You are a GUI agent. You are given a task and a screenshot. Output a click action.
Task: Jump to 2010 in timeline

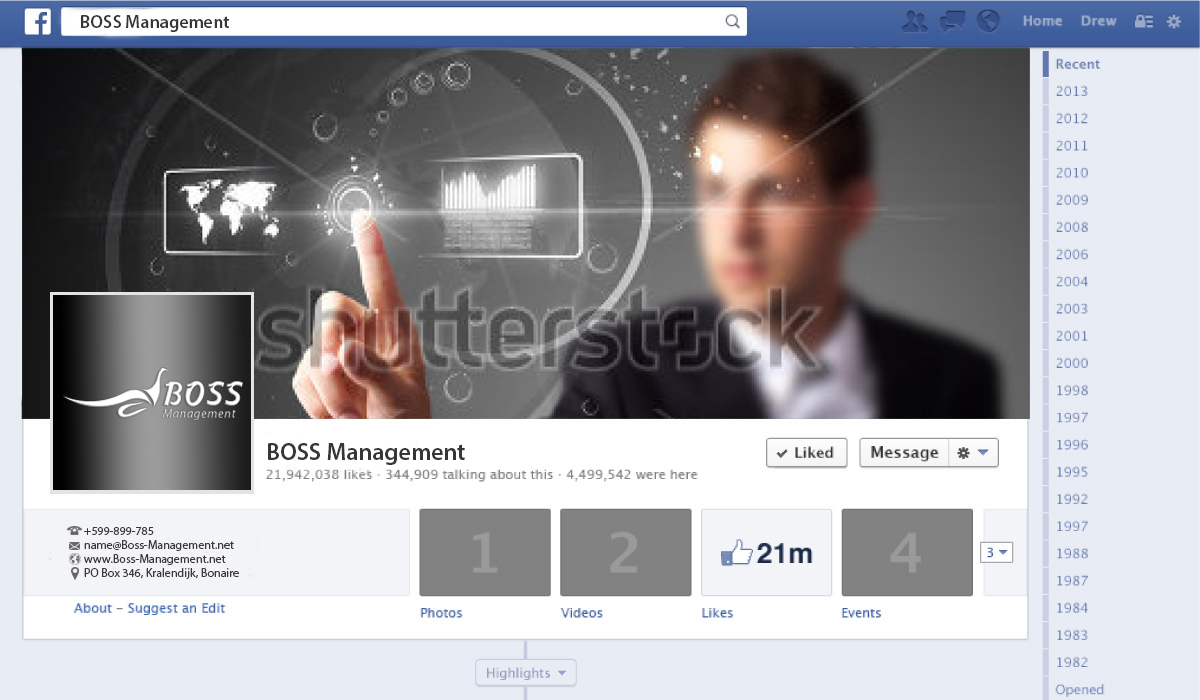(x=1071, y=172)
